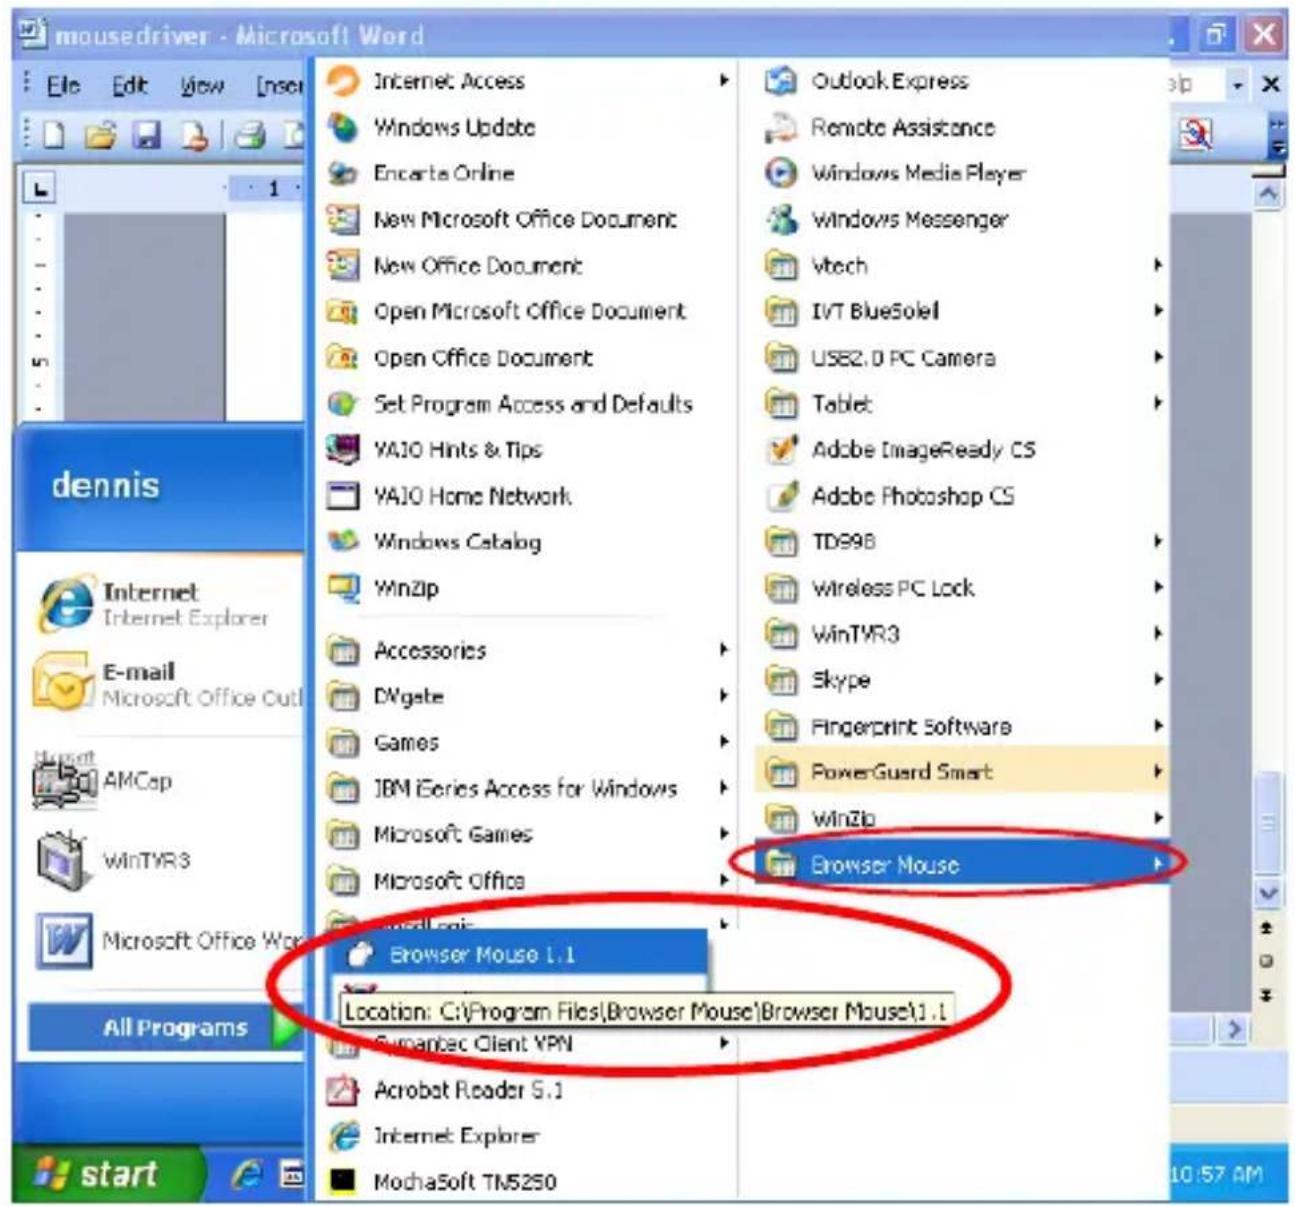Click the New Document toolbar icon
1295x1206 pixels.
[54, 135]
